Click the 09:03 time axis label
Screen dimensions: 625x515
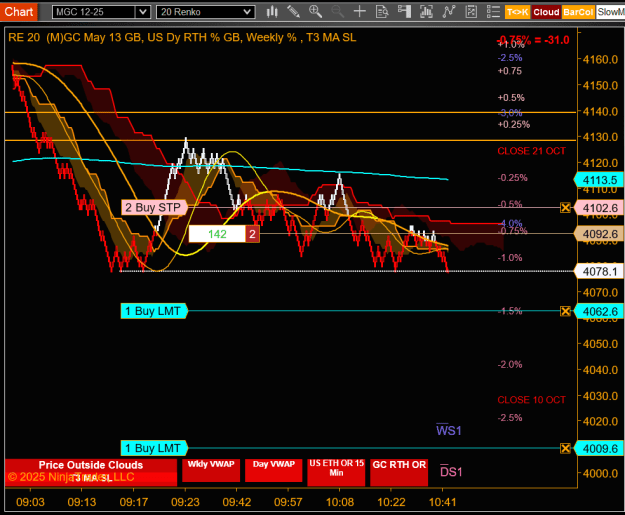coord(30,502)
